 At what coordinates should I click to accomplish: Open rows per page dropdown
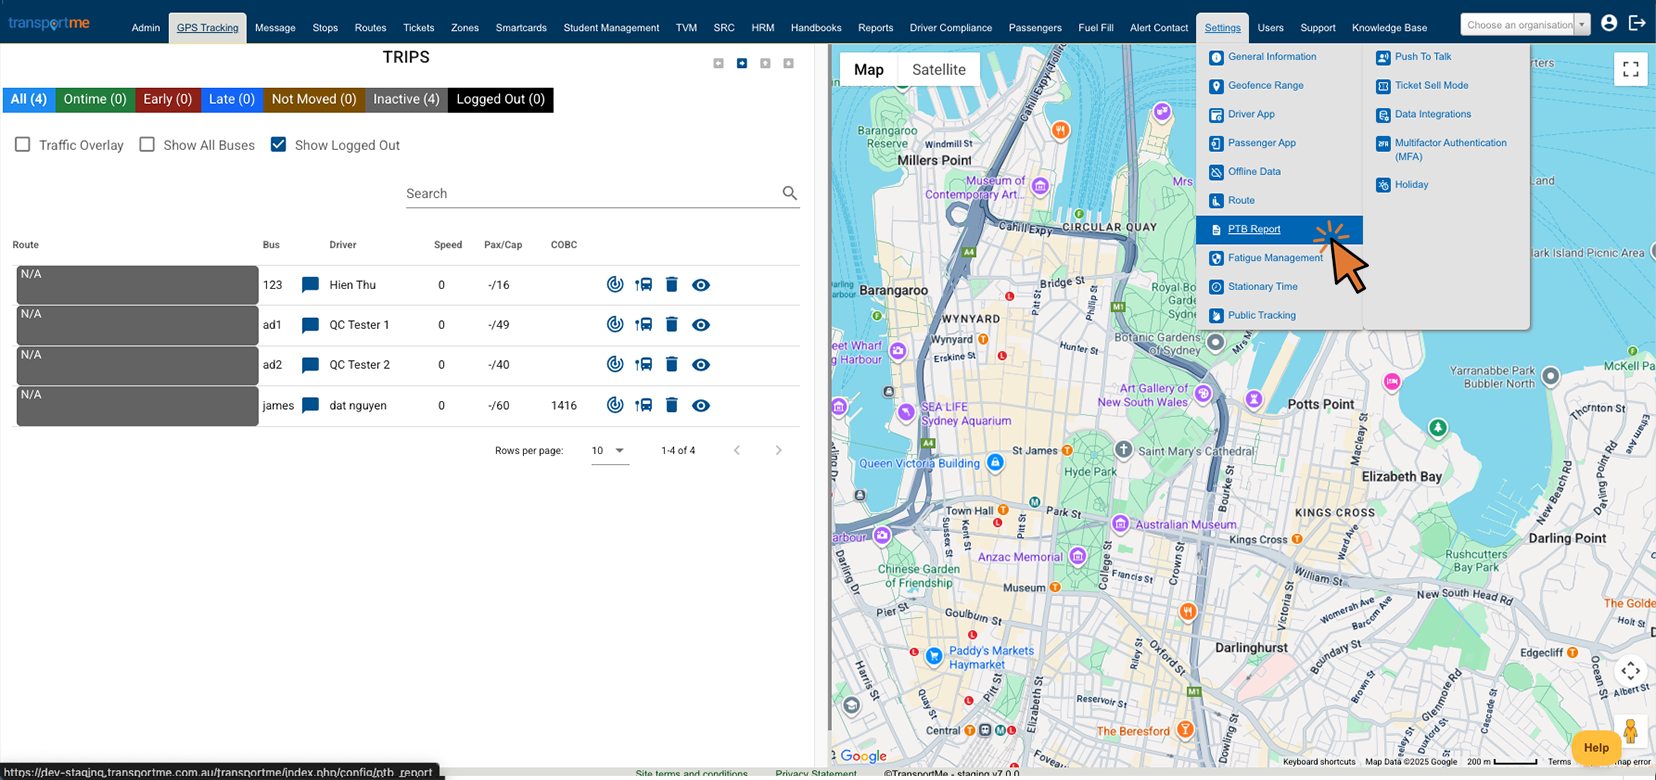(609, 451)
